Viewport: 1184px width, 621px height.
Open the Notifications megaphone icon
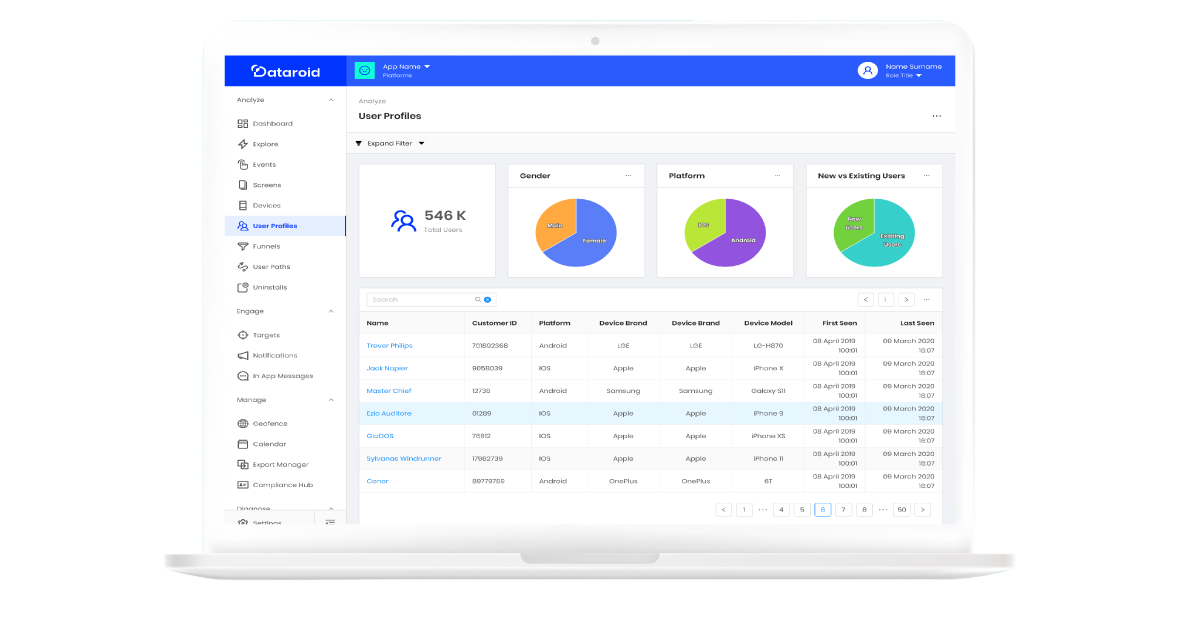tap(242, 355)
